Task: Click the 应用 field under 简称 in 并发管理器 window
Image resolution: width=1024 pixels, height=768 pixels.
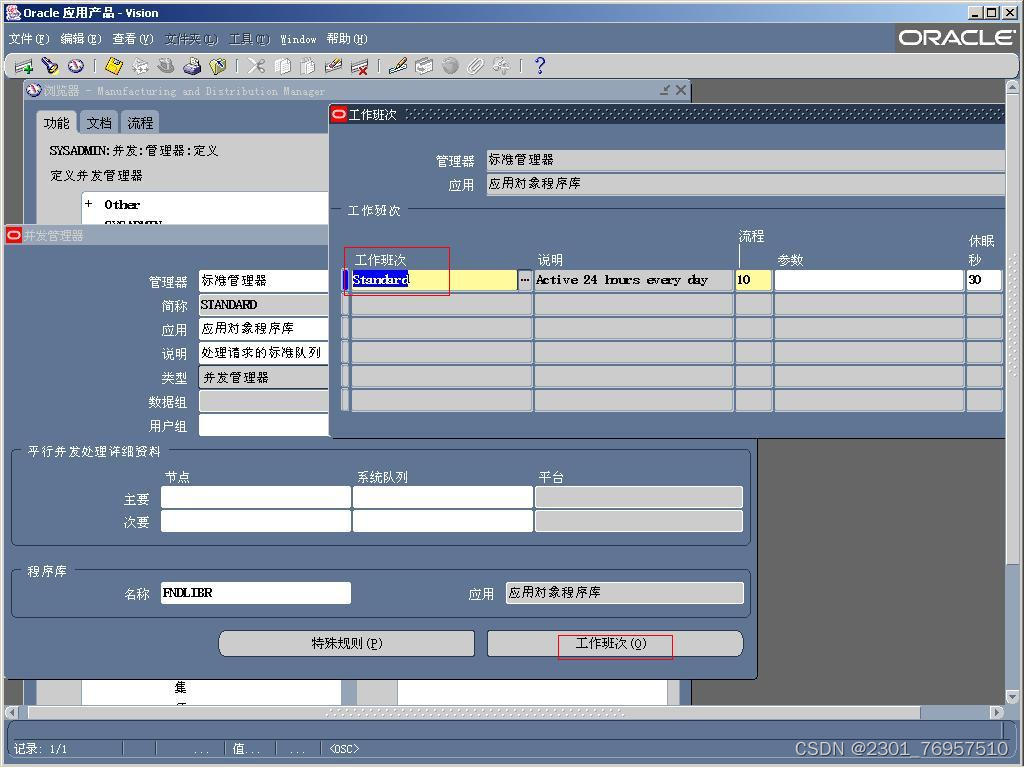Action: pos(264,328)
